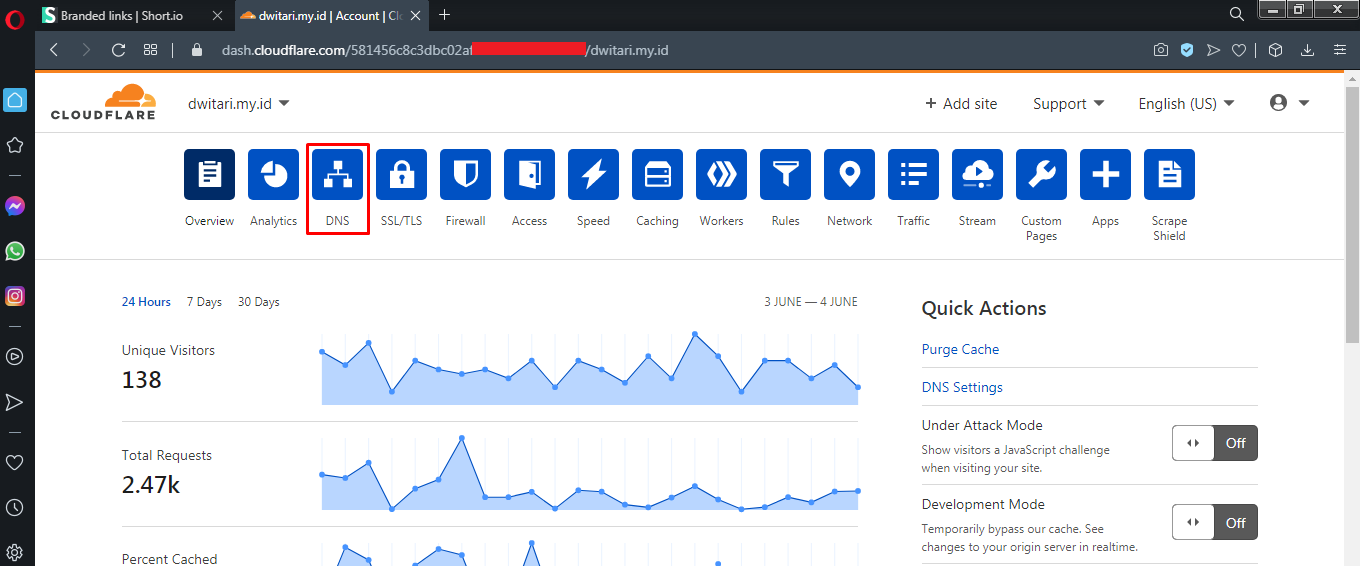Open Opera sidebar settings gear

tap(15, 552)
